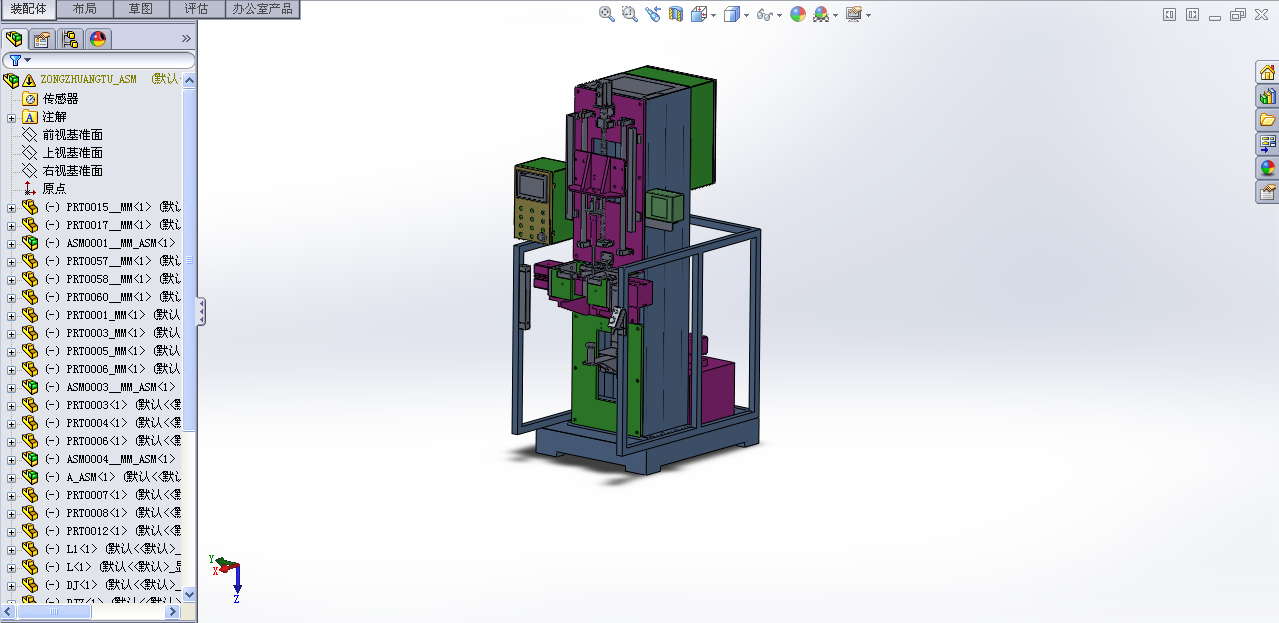This screenshot has width=1279, height=623.
Task: Expand the 注解 annotations node
Action: [11, 117]
